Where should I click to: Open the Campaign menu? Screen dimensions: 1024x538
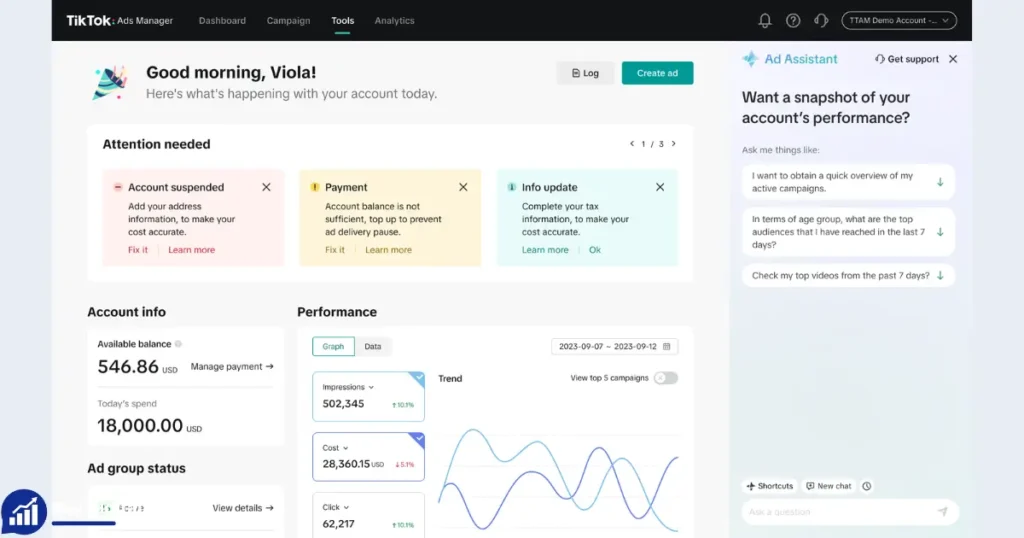coord(288,21)
